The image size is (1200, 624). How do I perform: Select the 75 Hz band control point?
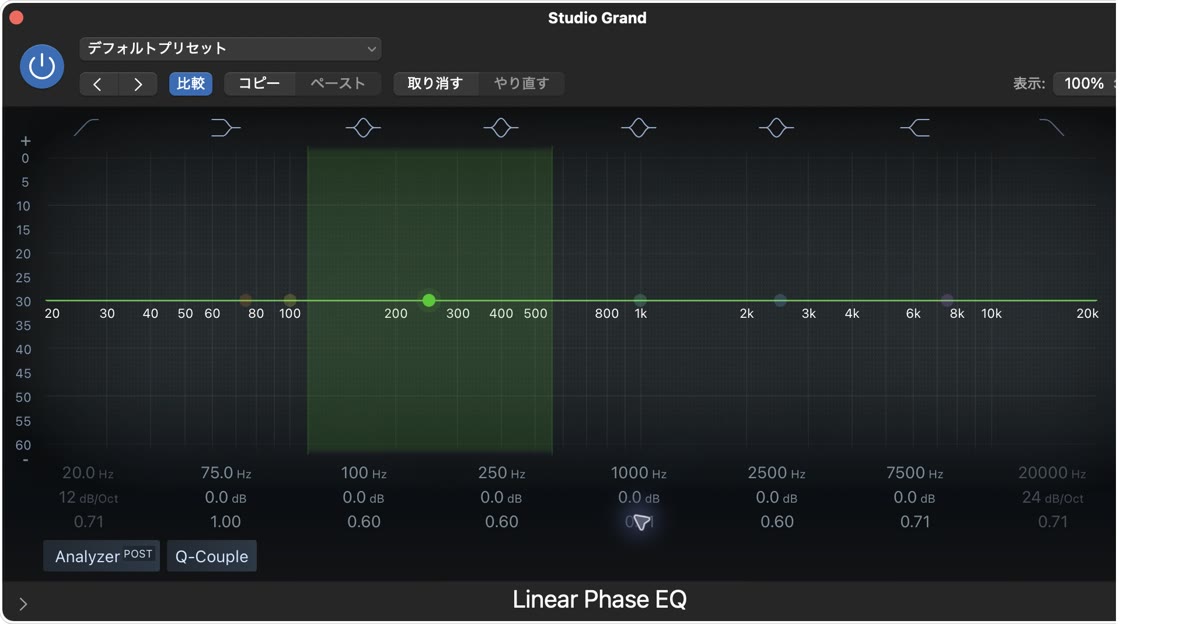tap(245, 300)
